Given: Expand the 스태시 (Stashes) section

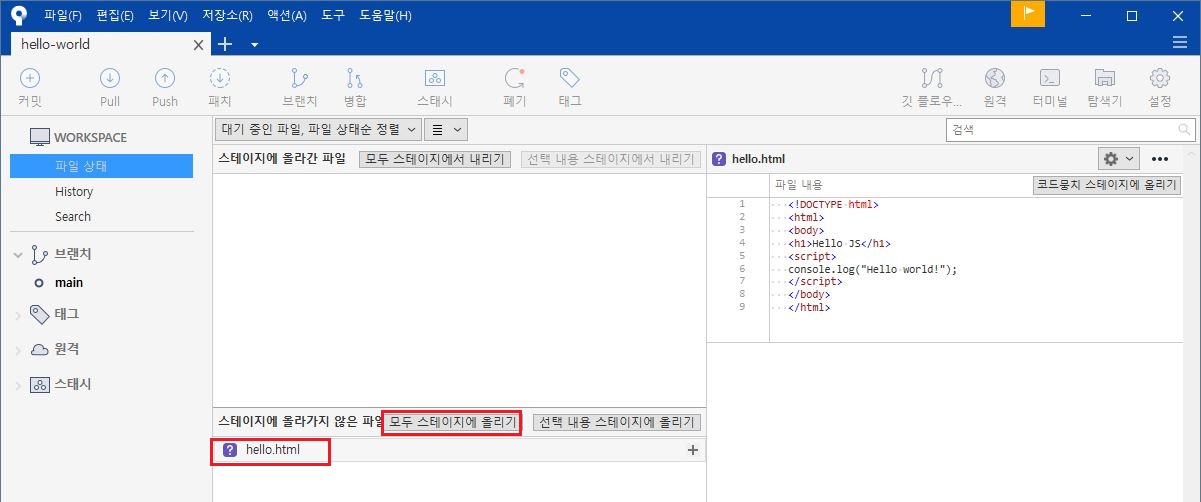Looking at the screenshot, I should click(18, 386).
